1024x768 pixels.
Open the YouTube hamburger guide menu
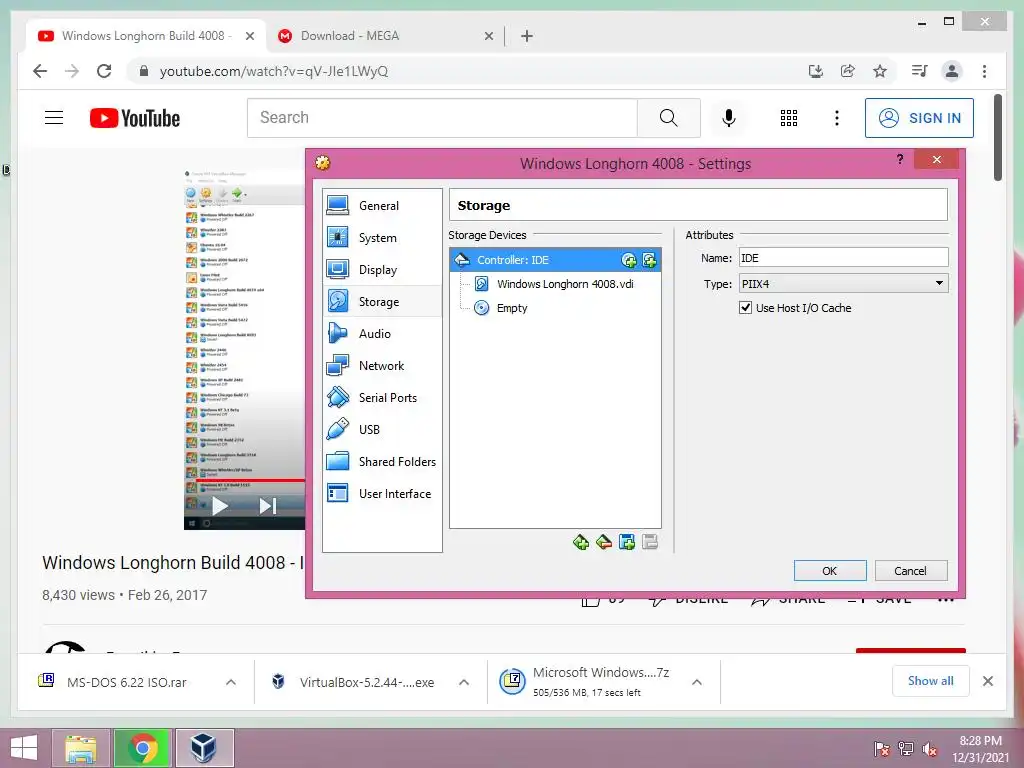click(54, 118)
